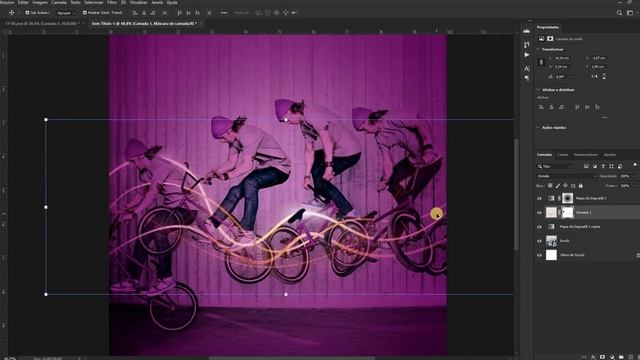Hide the Fundo layer with photo thumbnail
The width and height of the screenshot is (640, 360).
coord(539,241)
